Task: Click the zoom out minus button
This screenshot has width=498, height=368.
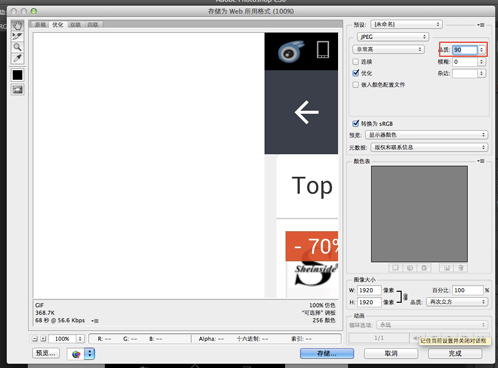Action: (x=35, y=339)
